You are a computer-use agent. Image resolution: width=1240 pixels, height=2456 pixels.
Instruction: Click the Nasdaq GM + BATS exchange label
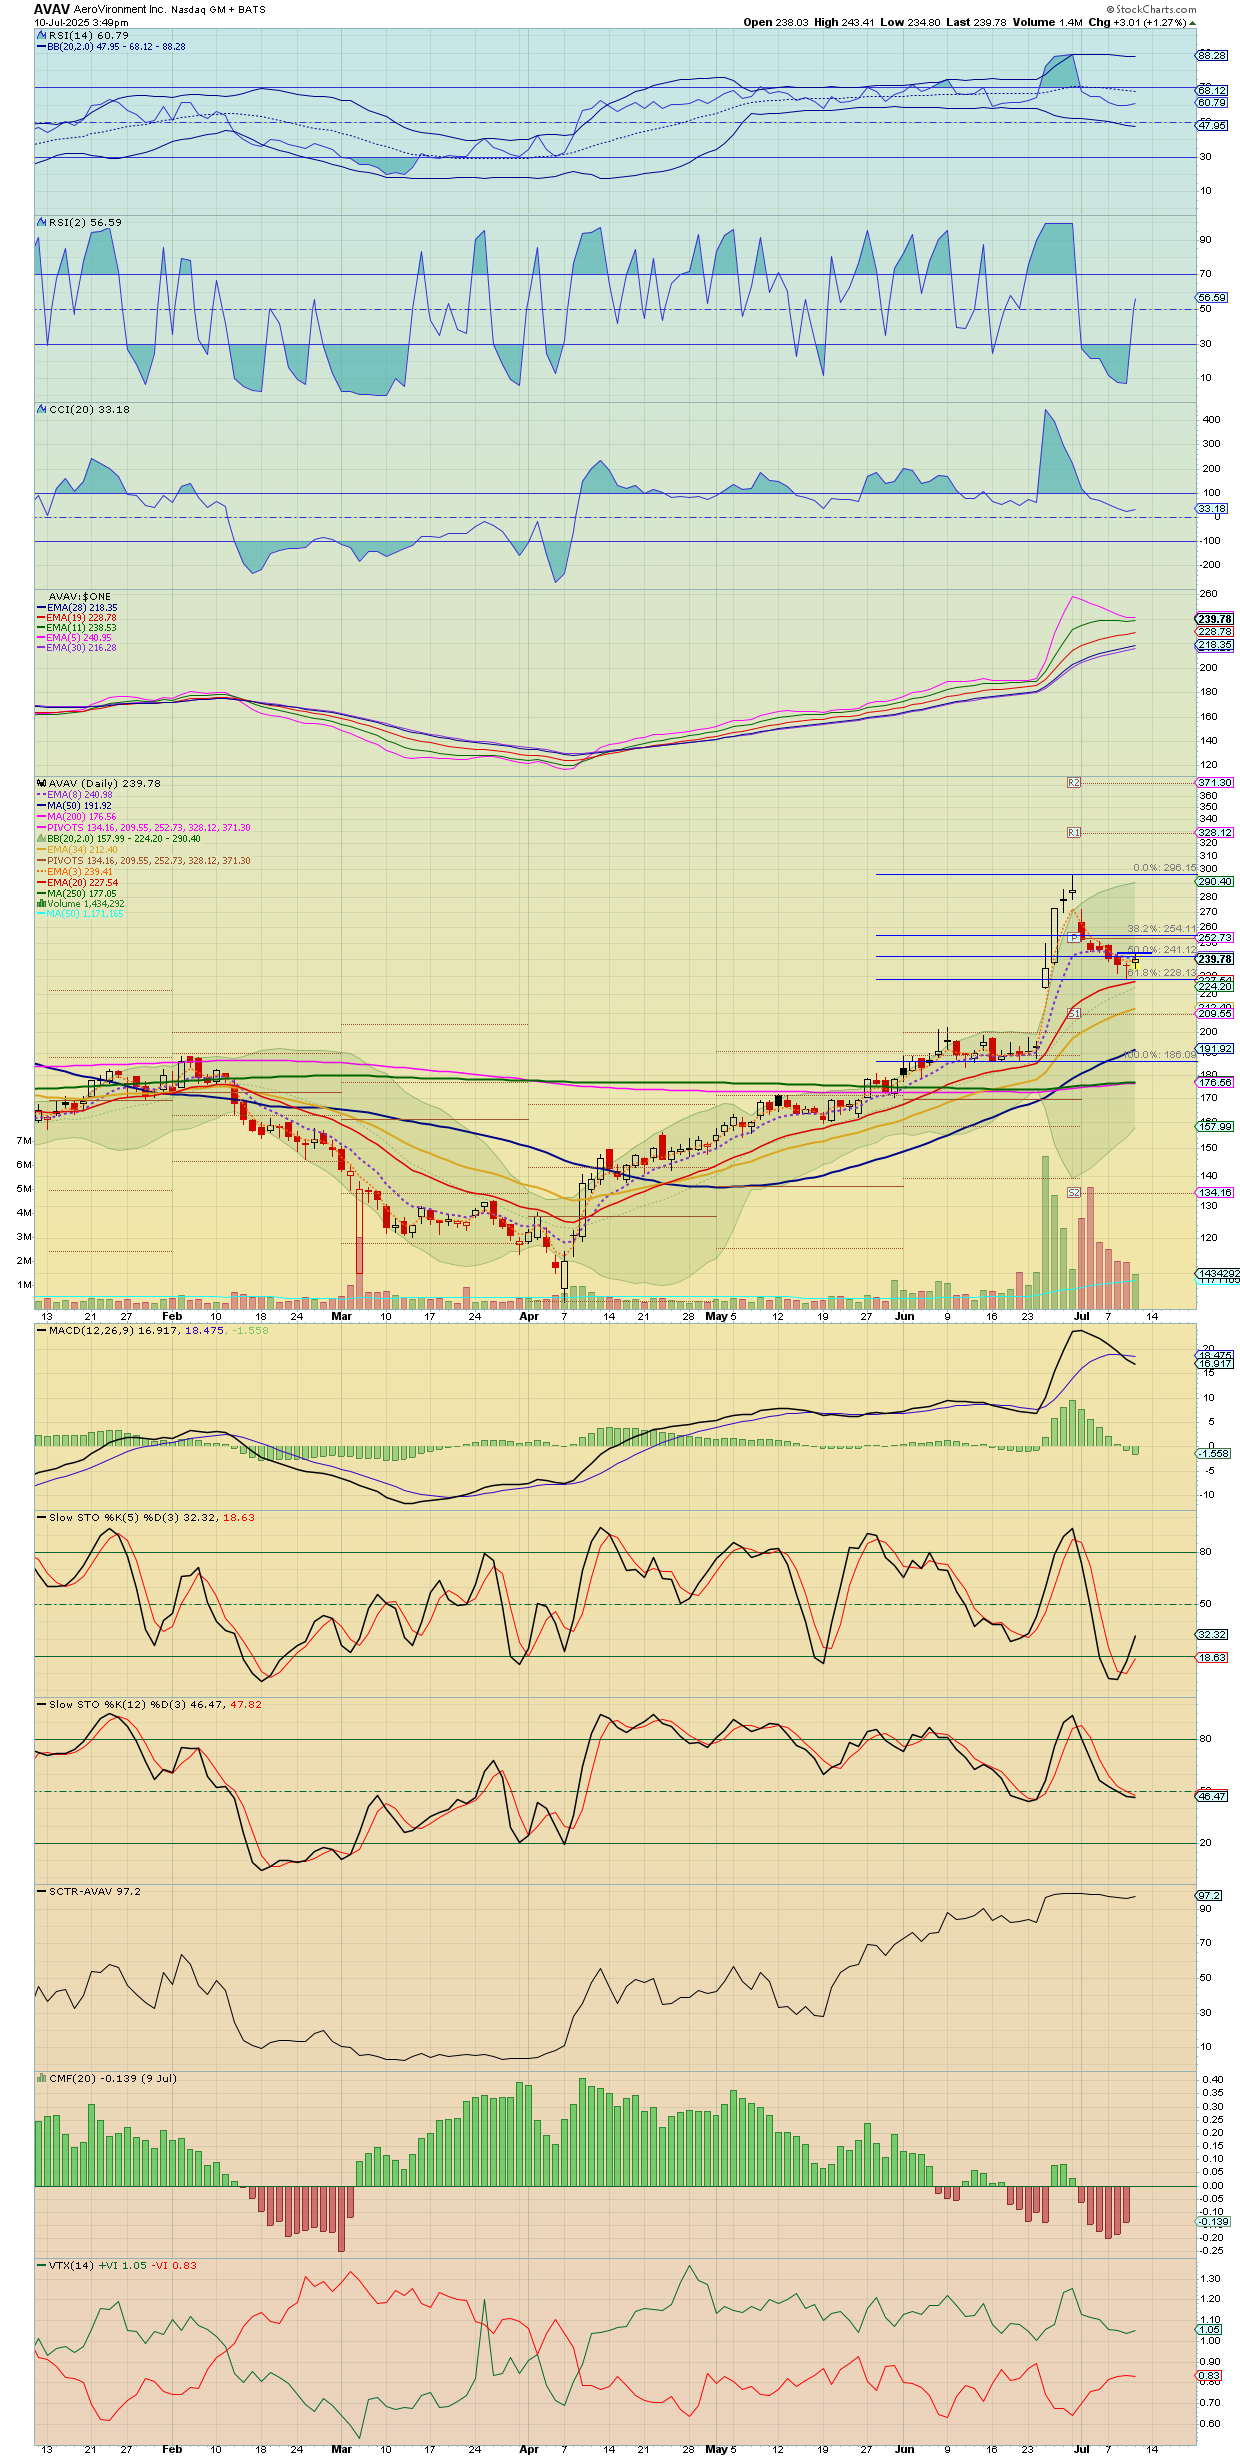pos(218,9)
